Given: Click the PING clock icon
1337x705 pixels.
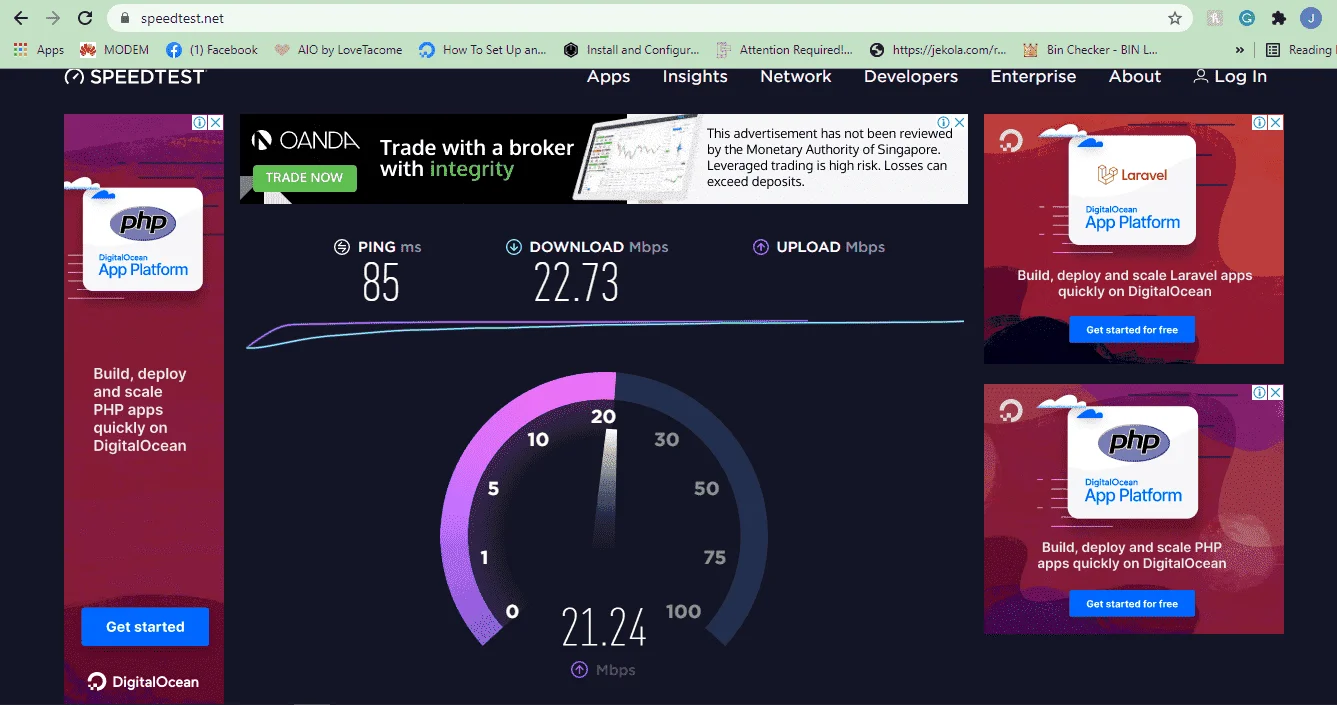Looking at the screenshot, I should [342, 247].
